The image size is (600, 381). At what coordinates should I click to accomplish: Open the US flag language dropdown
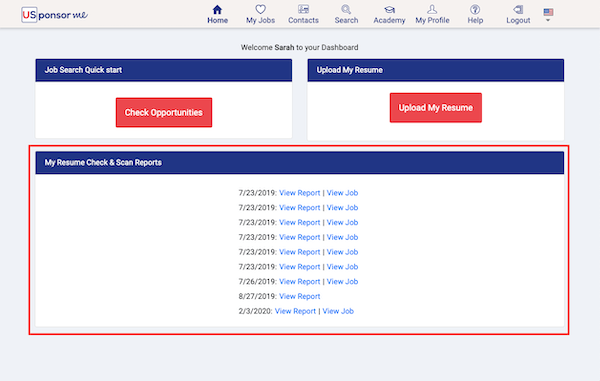[x=548, y=15]
